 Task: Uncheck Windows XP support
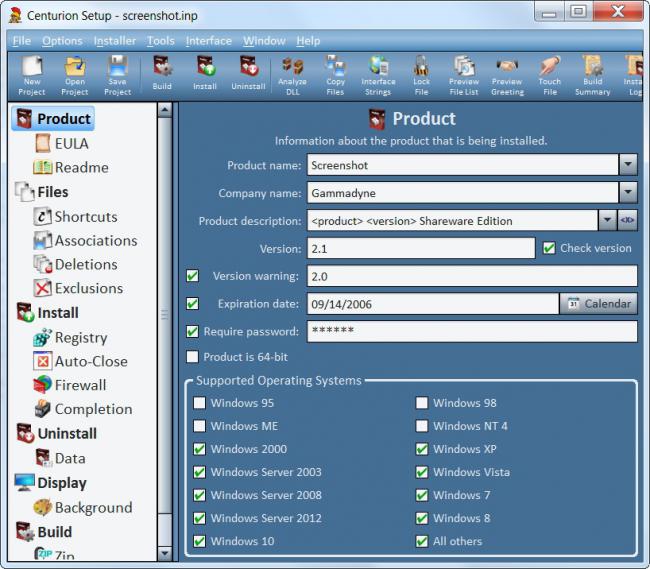[422, 449]
